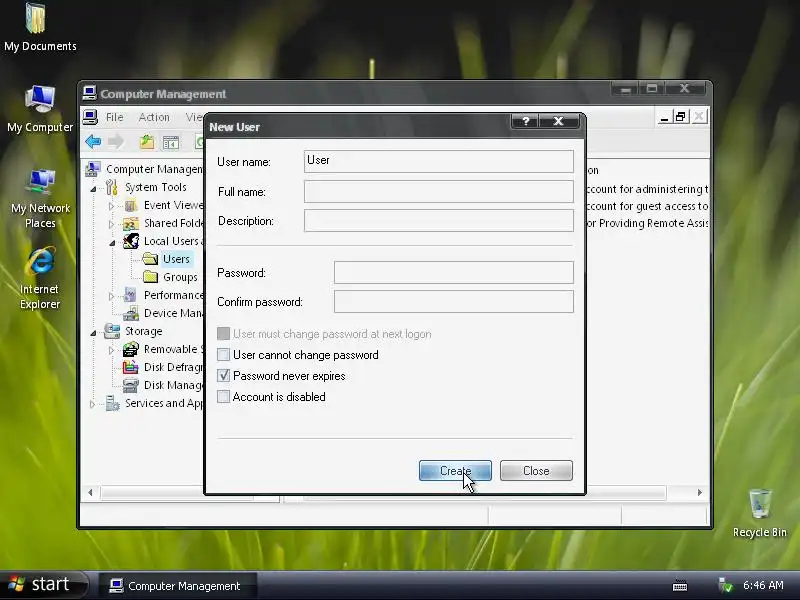800x600 pixels.
Task: Click Show/Hide Console Tree toolbar icon
Action: point(170,142)
